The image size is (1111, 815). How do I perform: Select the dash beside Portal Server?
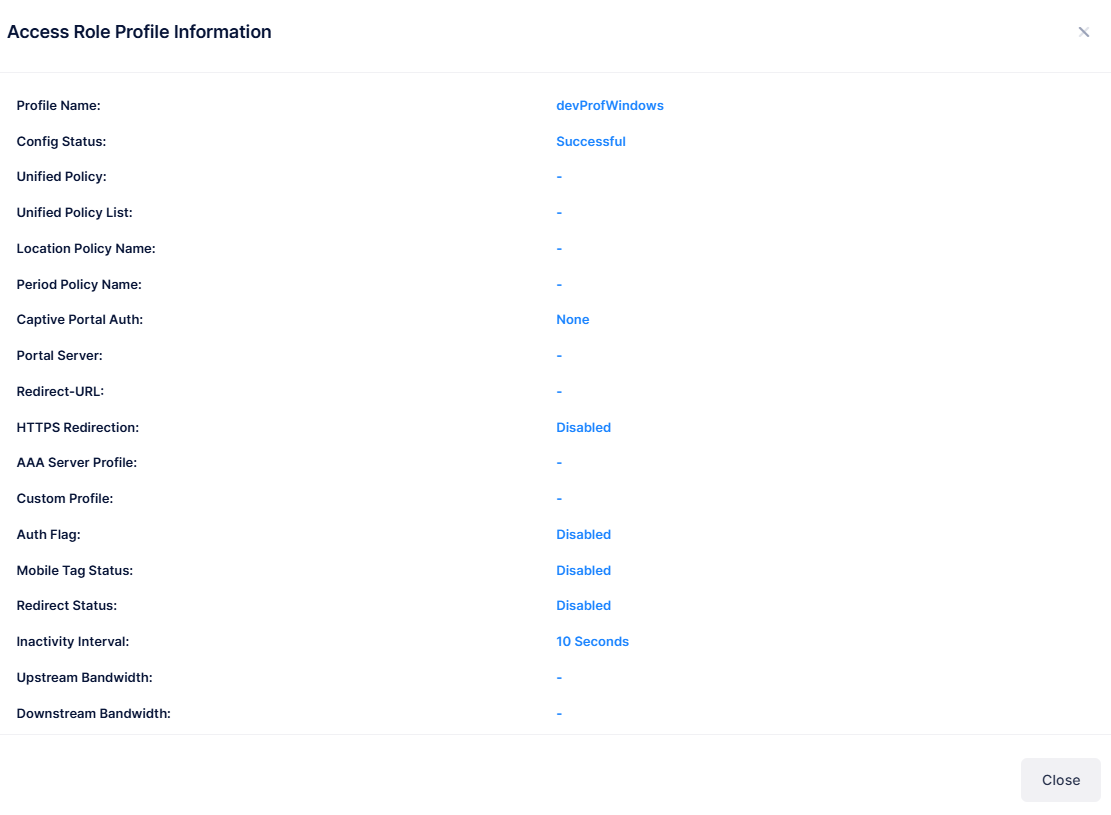[559, 355]
